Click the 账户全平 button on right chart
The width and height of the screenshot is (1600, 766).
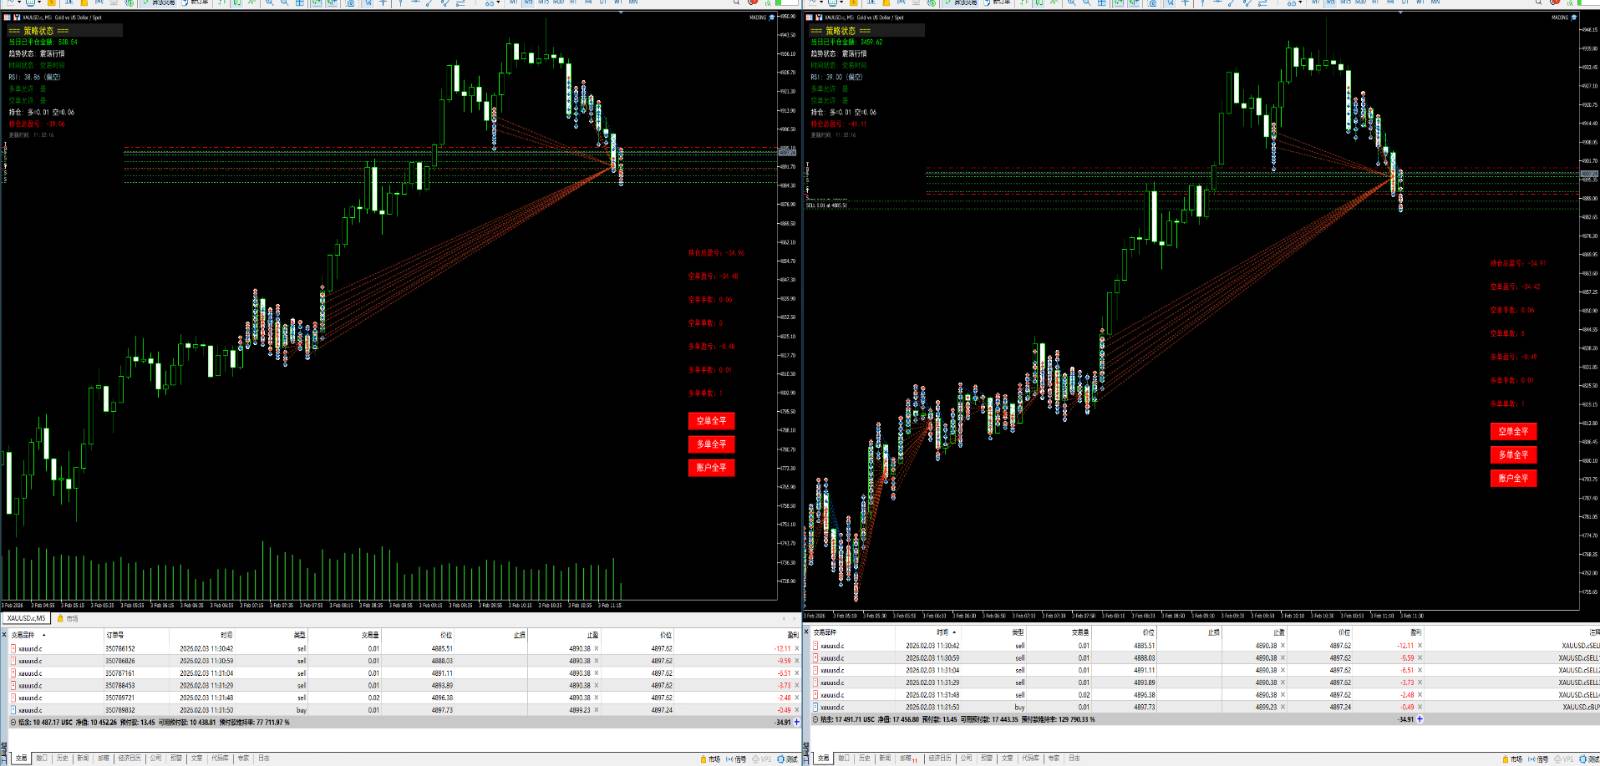(x=1513, y=478)
